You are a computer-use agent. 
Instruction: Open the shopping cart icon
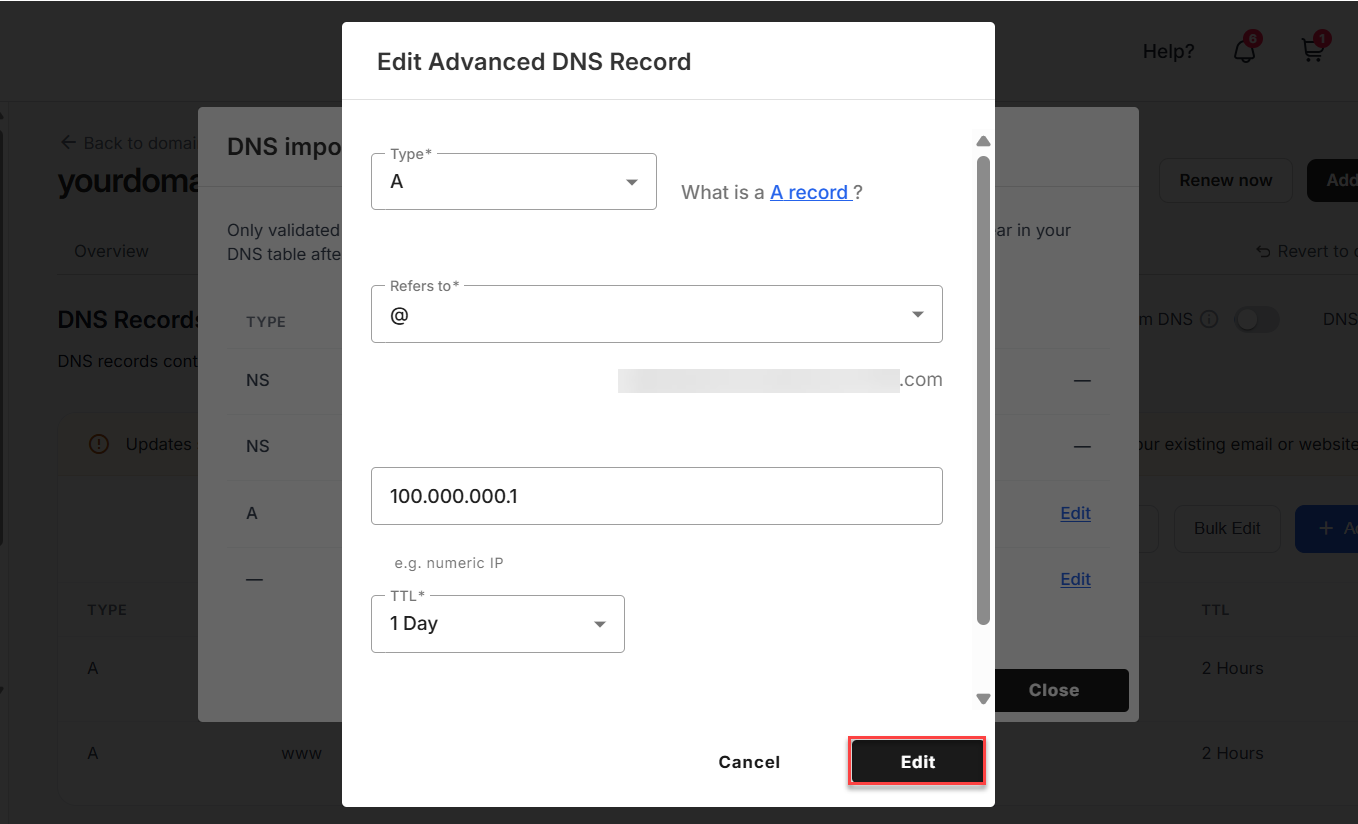pyautogui.click(x=1313, y=50)
